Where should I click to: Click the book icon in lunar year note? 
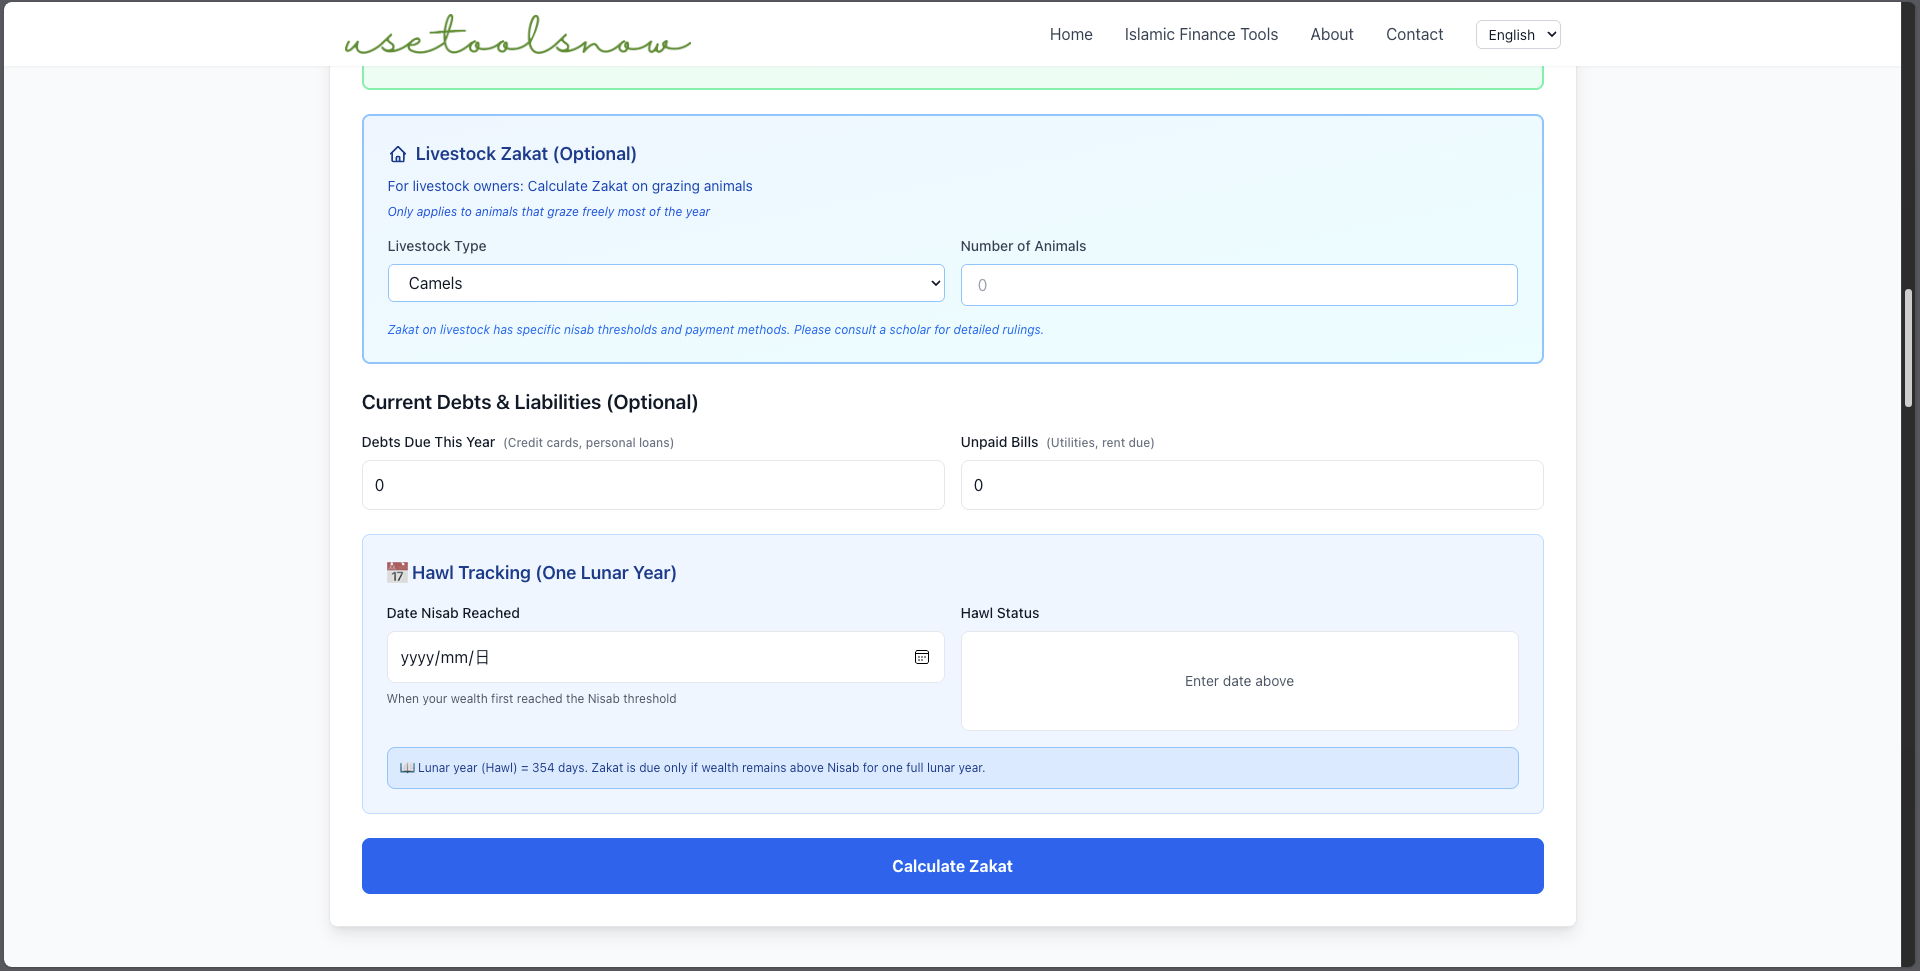[x=407, y=768]
